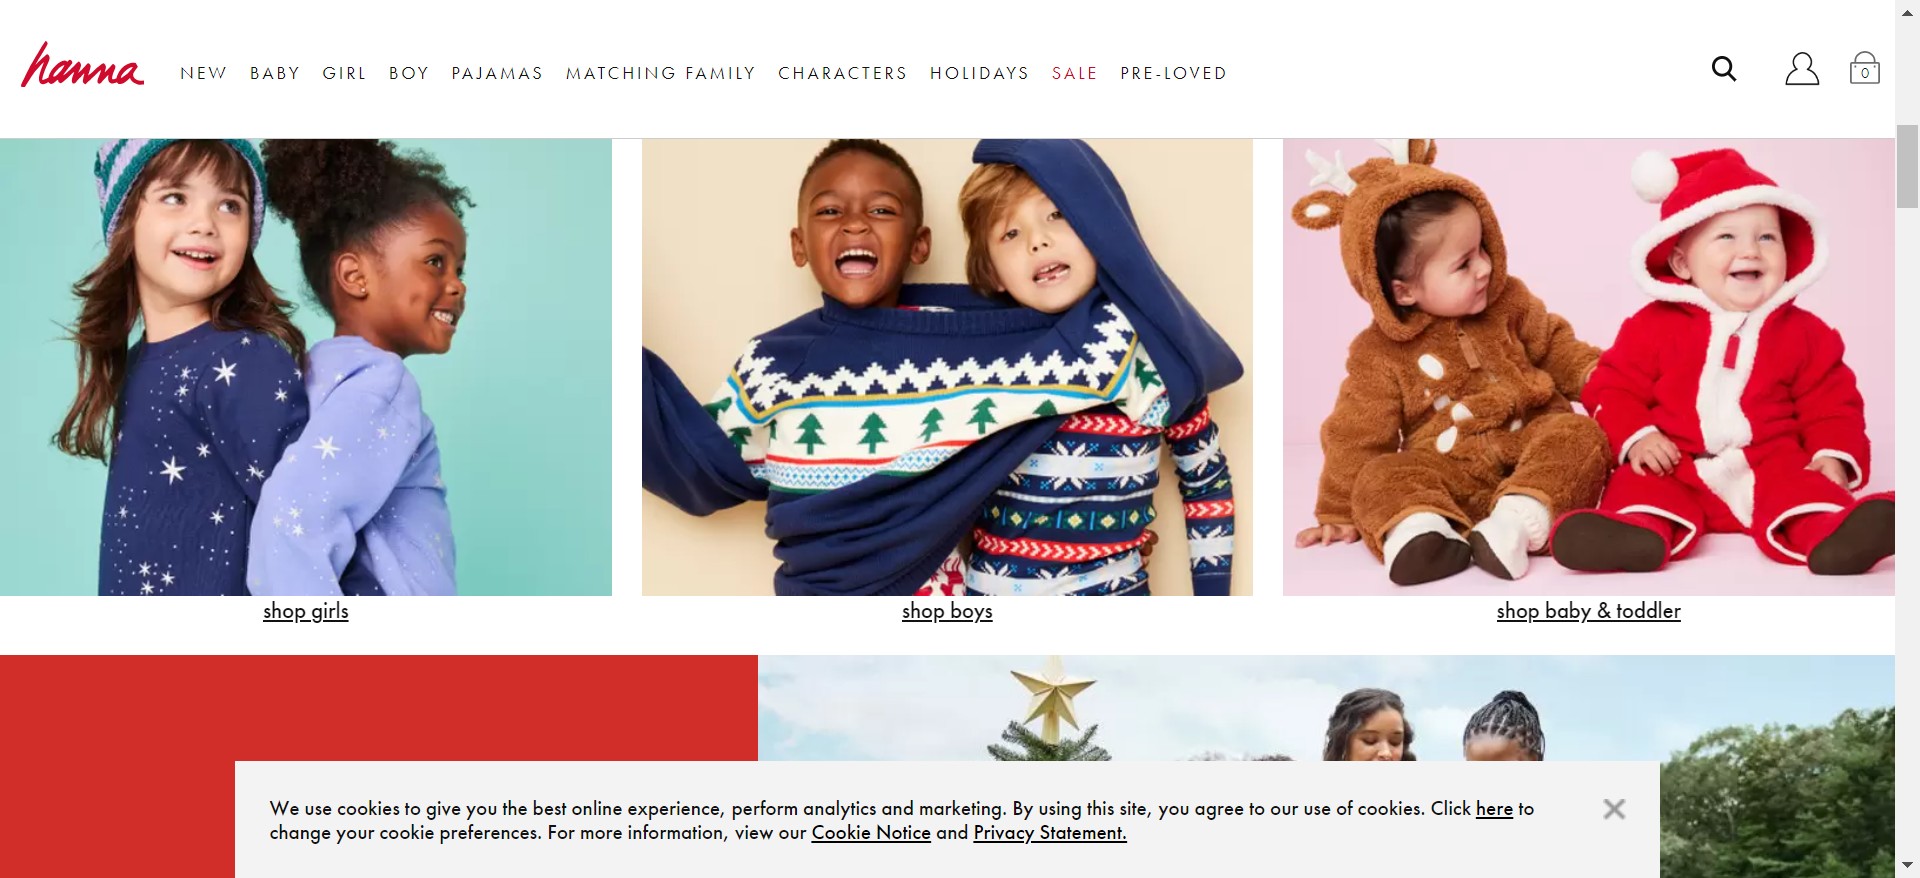
Task: Expand the PAJAMAS navigation menu
Action: tap(497, 73)
